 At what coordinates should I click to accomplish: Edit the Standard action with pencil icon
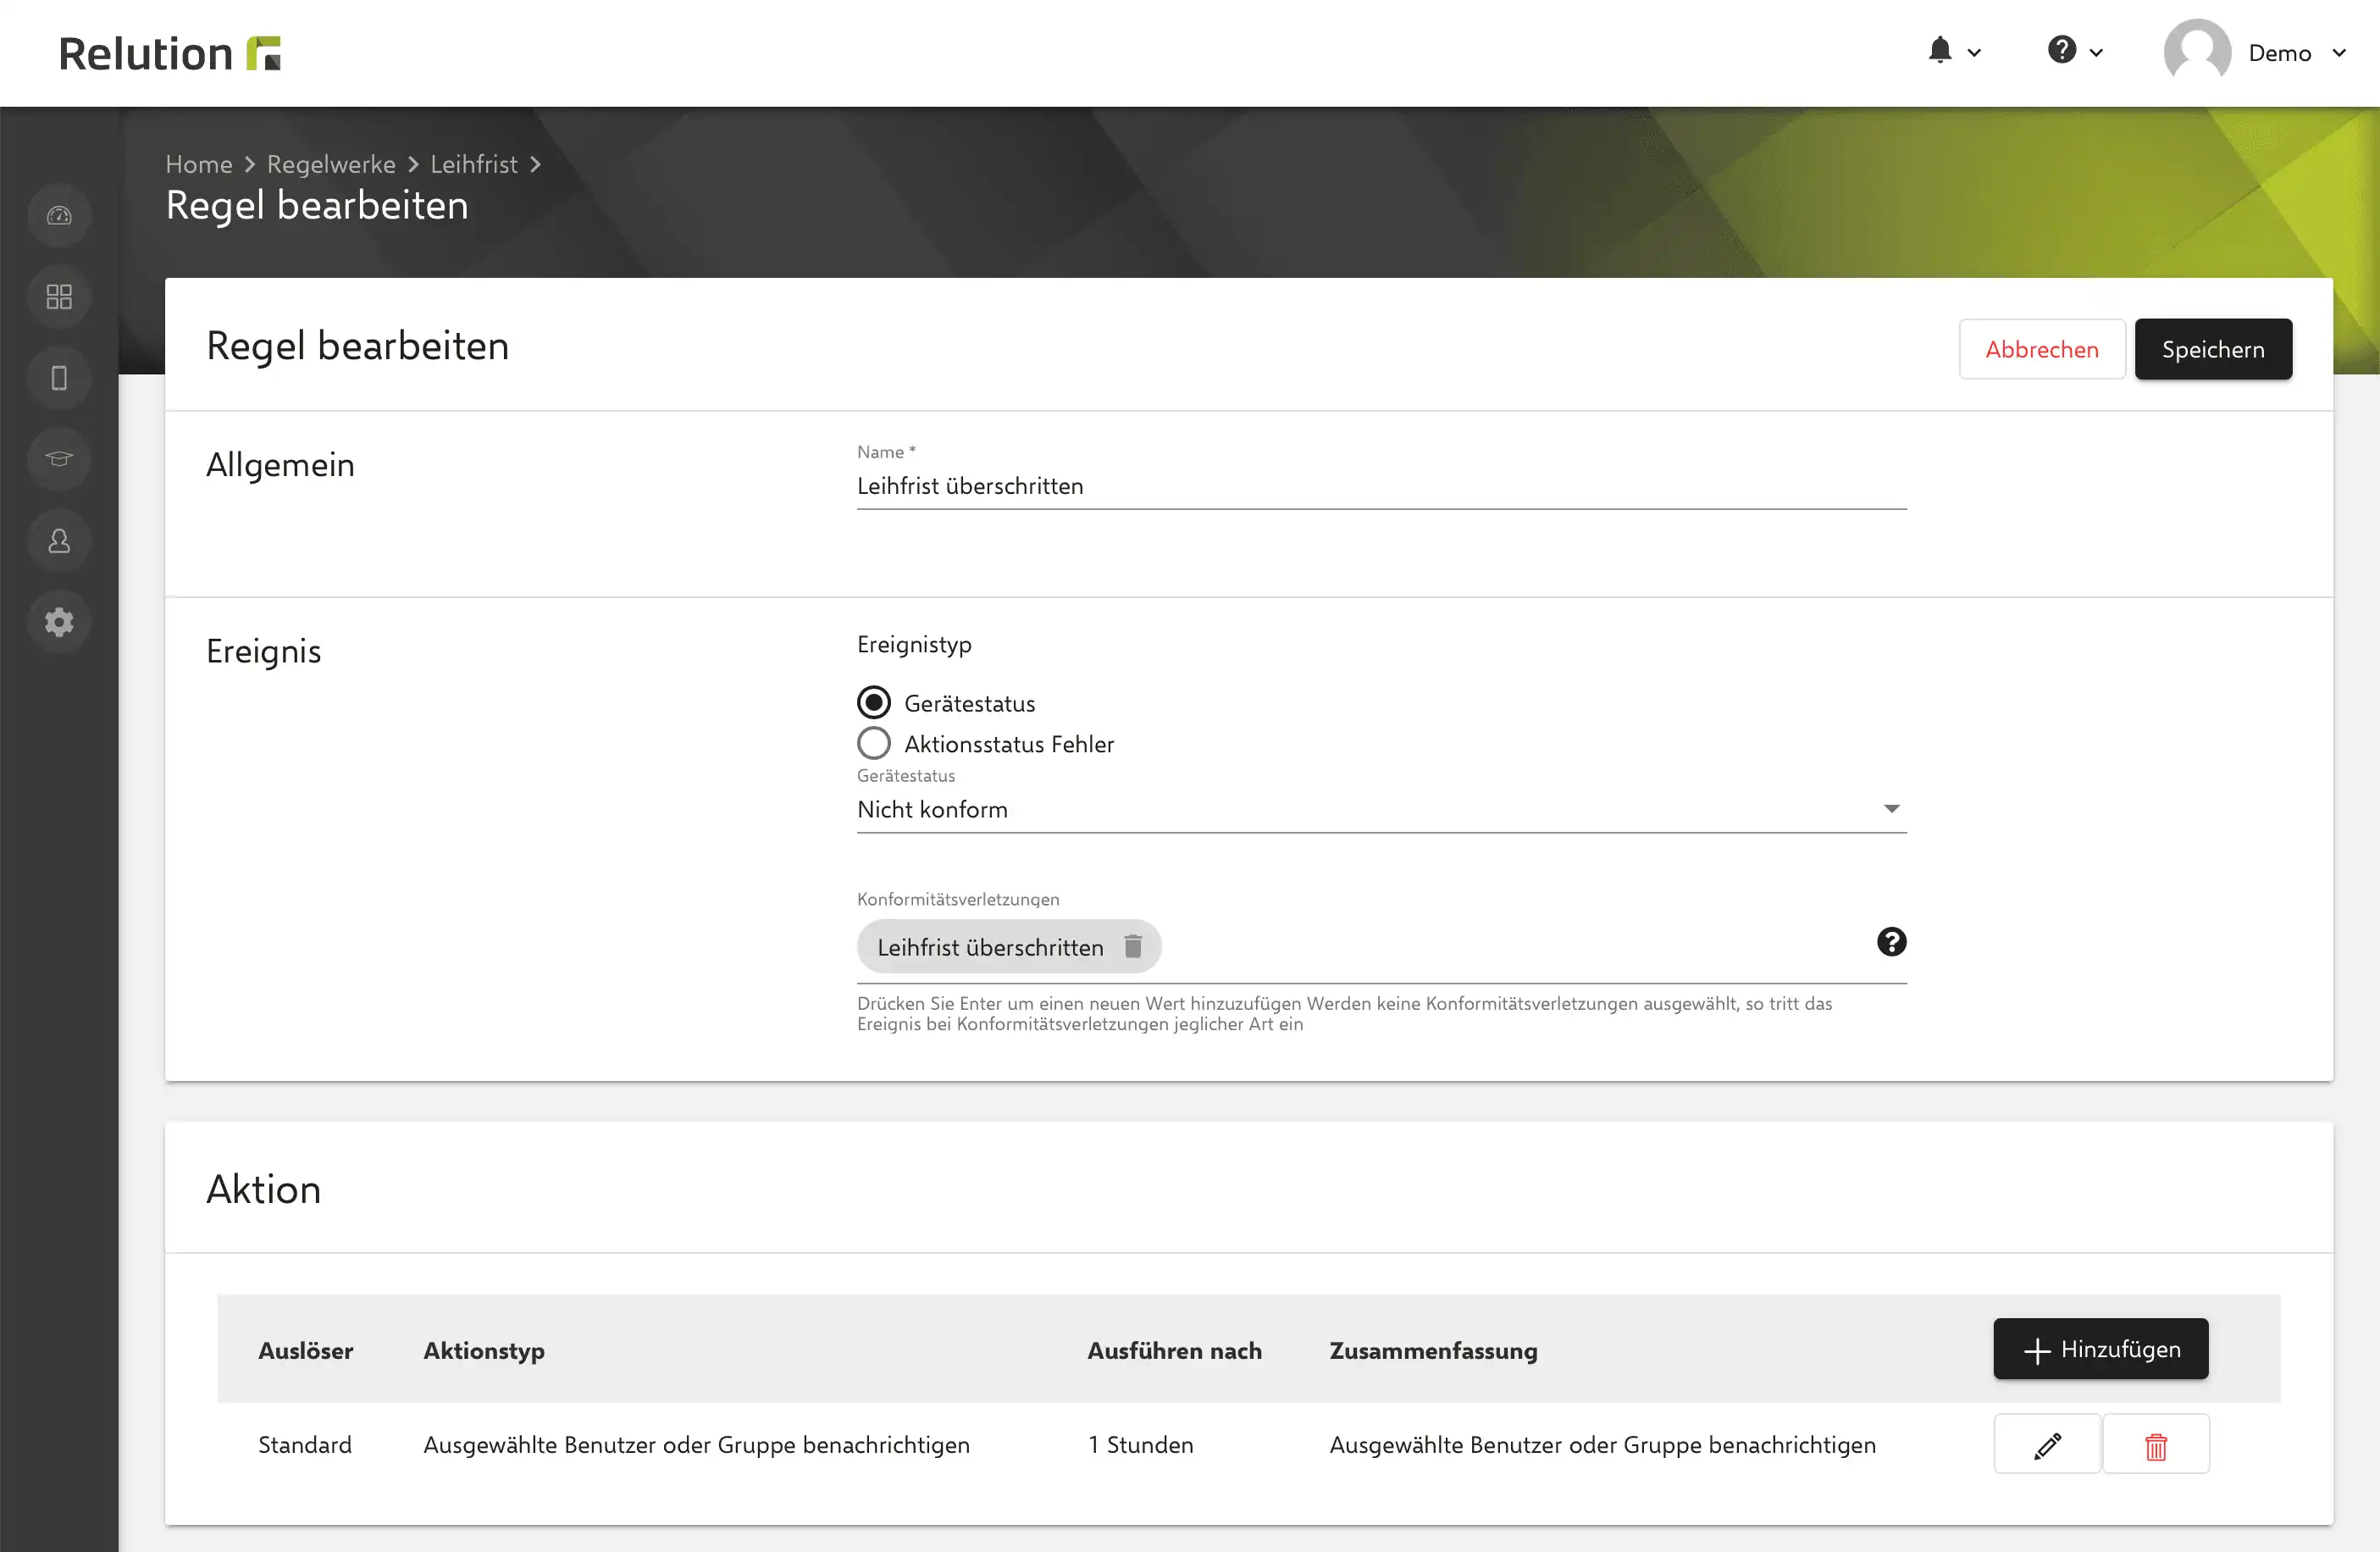tap(2047, 1444)
